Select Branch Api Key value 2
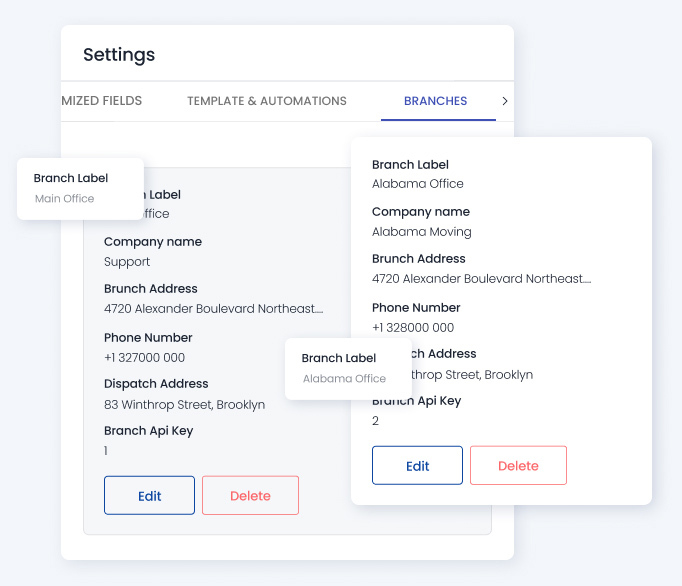 click(376, 421)
